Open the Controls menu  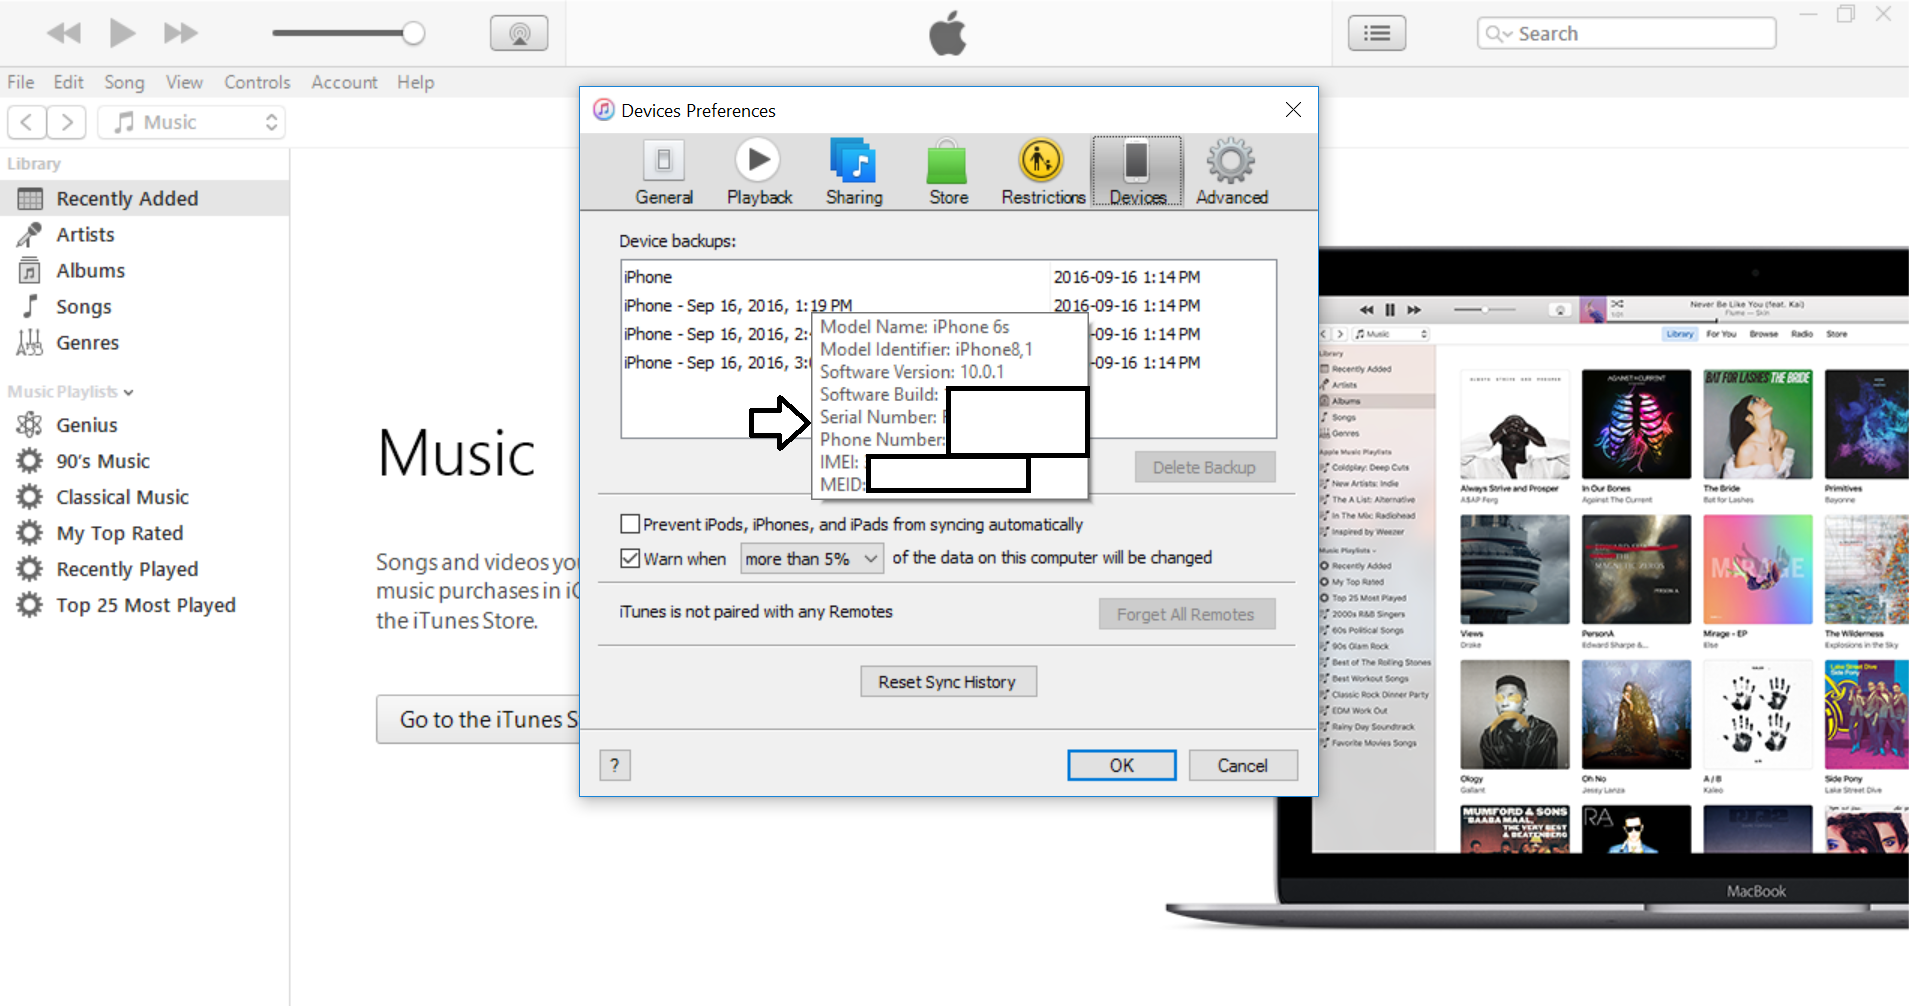pos(257,82)
